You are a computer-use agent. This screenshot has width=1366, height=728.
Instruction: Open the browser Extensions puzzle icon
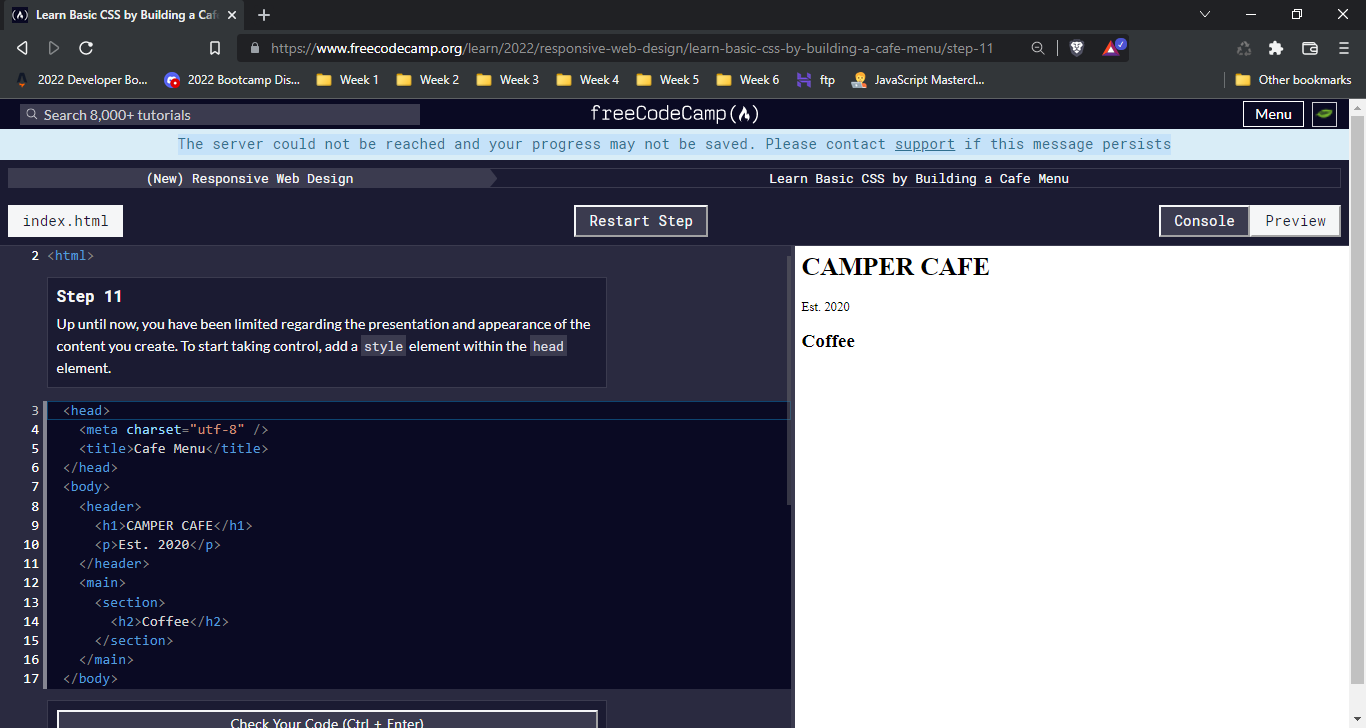tap(1275, 47)
